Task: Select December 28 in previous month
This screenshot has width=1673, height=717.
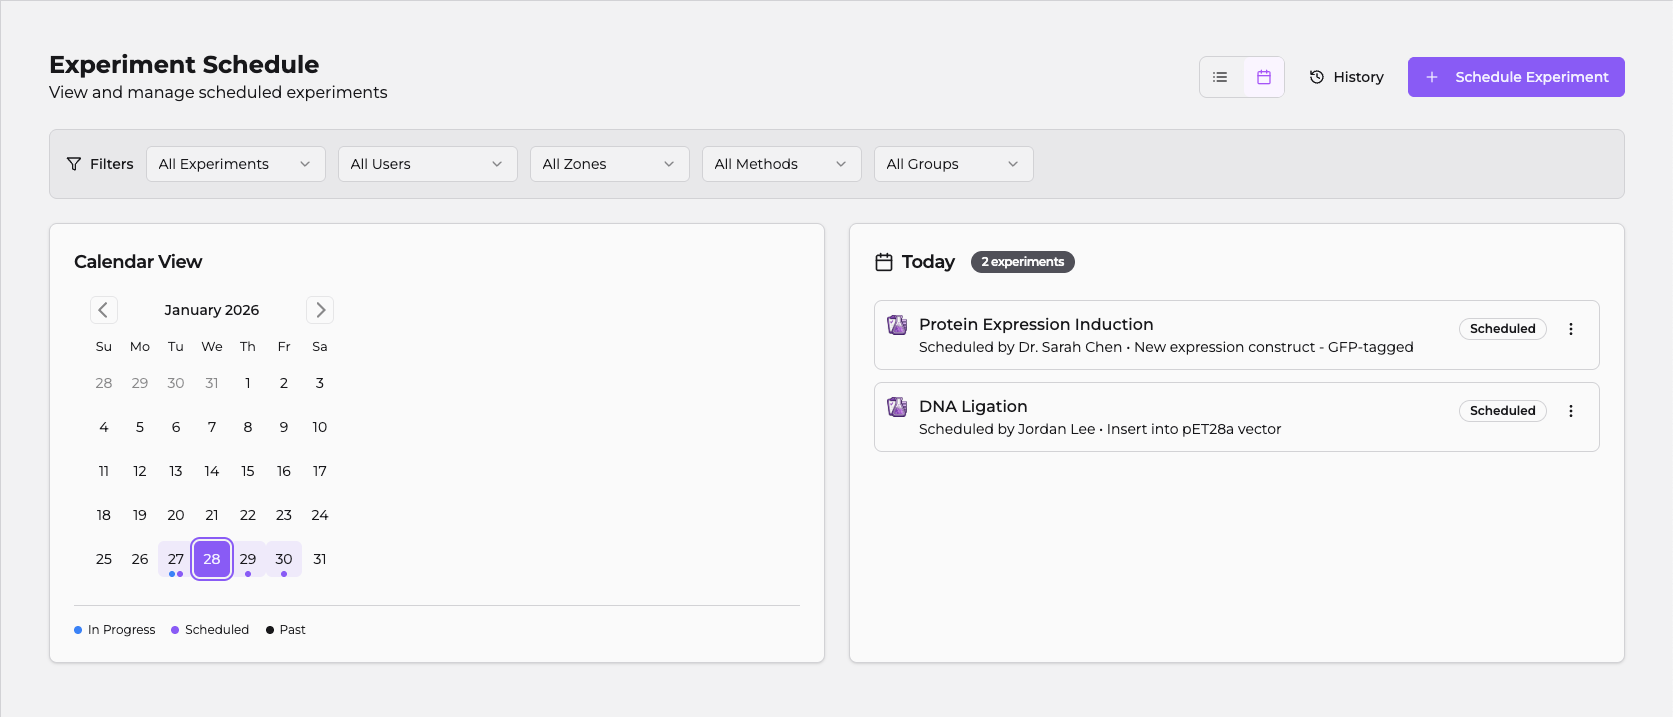Action: 104,383
